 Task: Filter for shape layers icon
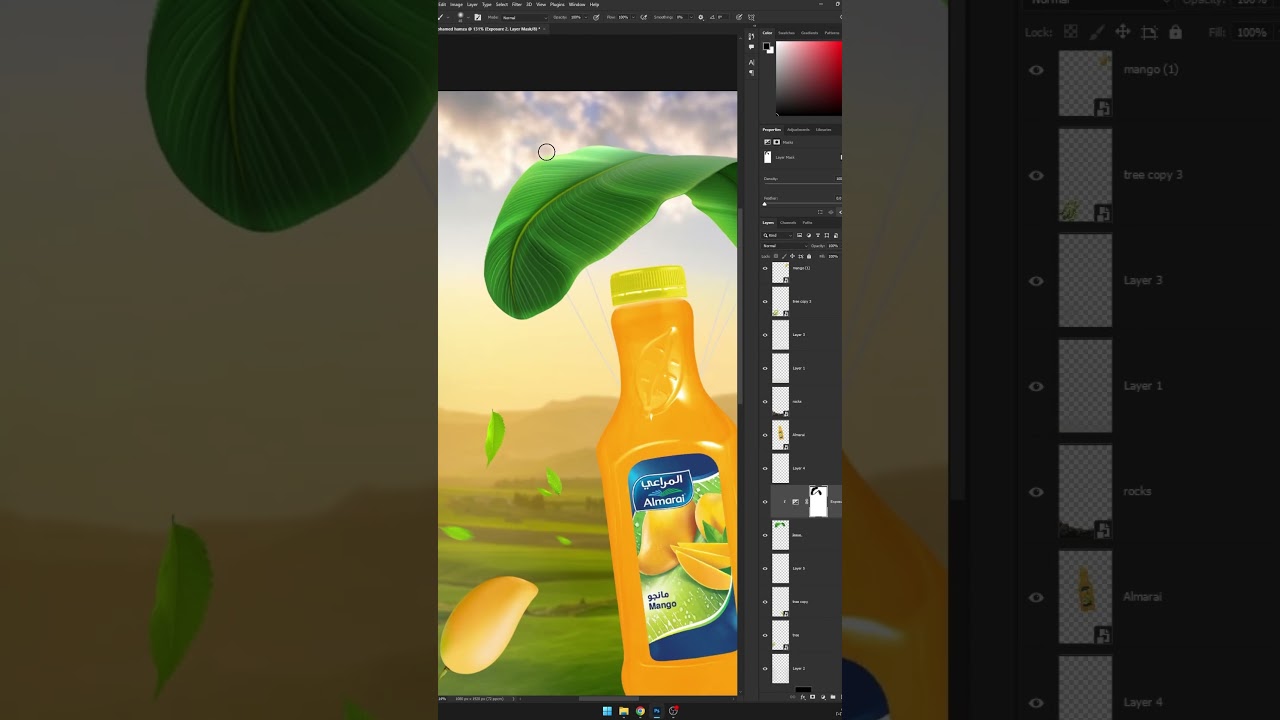click(x=827, y=236)
